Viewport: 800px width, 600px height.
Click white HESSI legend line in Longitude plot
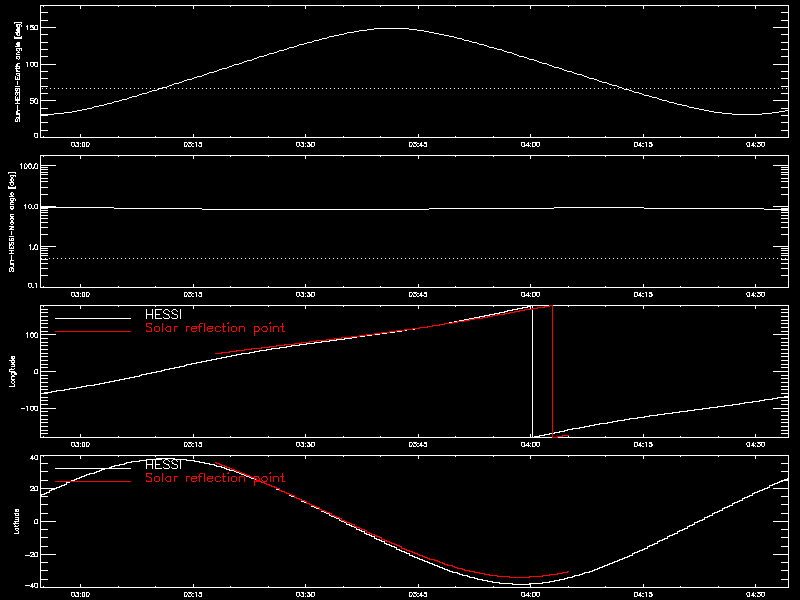(93, 318)
